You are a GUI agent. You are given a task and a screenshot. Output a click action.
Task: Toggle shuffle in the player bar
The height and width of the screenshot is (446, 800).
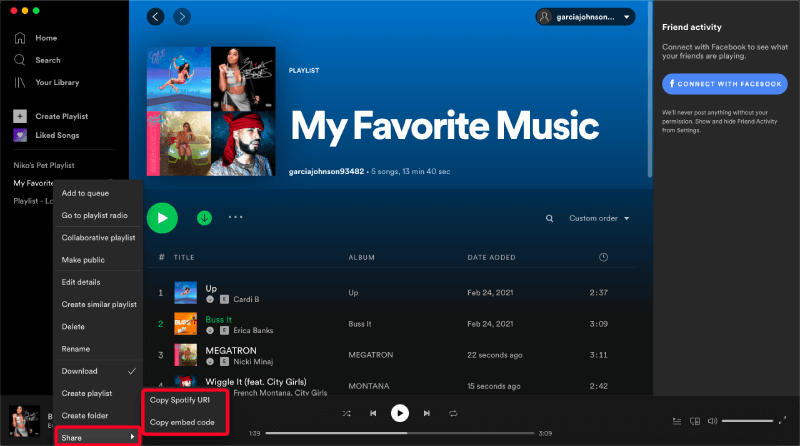click(x=346, y=413)
